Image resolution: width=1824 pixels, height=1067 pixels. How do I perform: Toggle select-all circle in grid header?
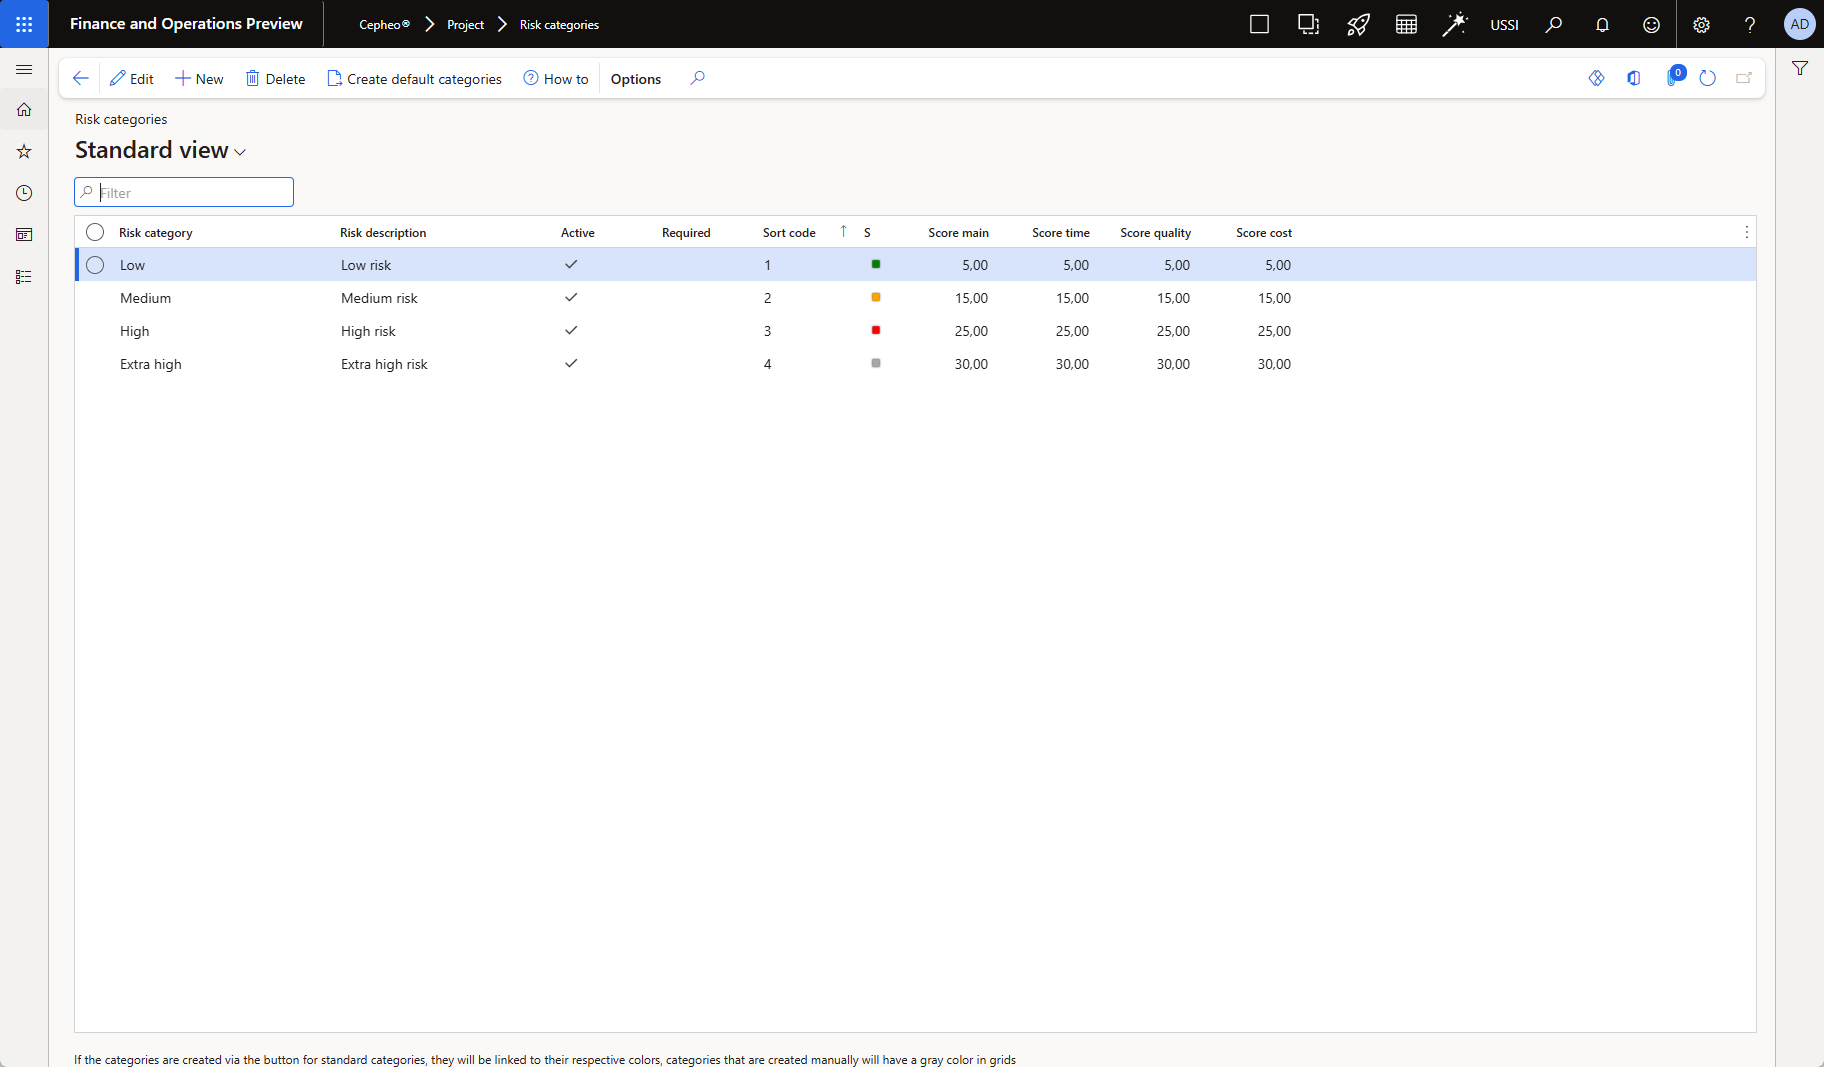coord(95,232)
